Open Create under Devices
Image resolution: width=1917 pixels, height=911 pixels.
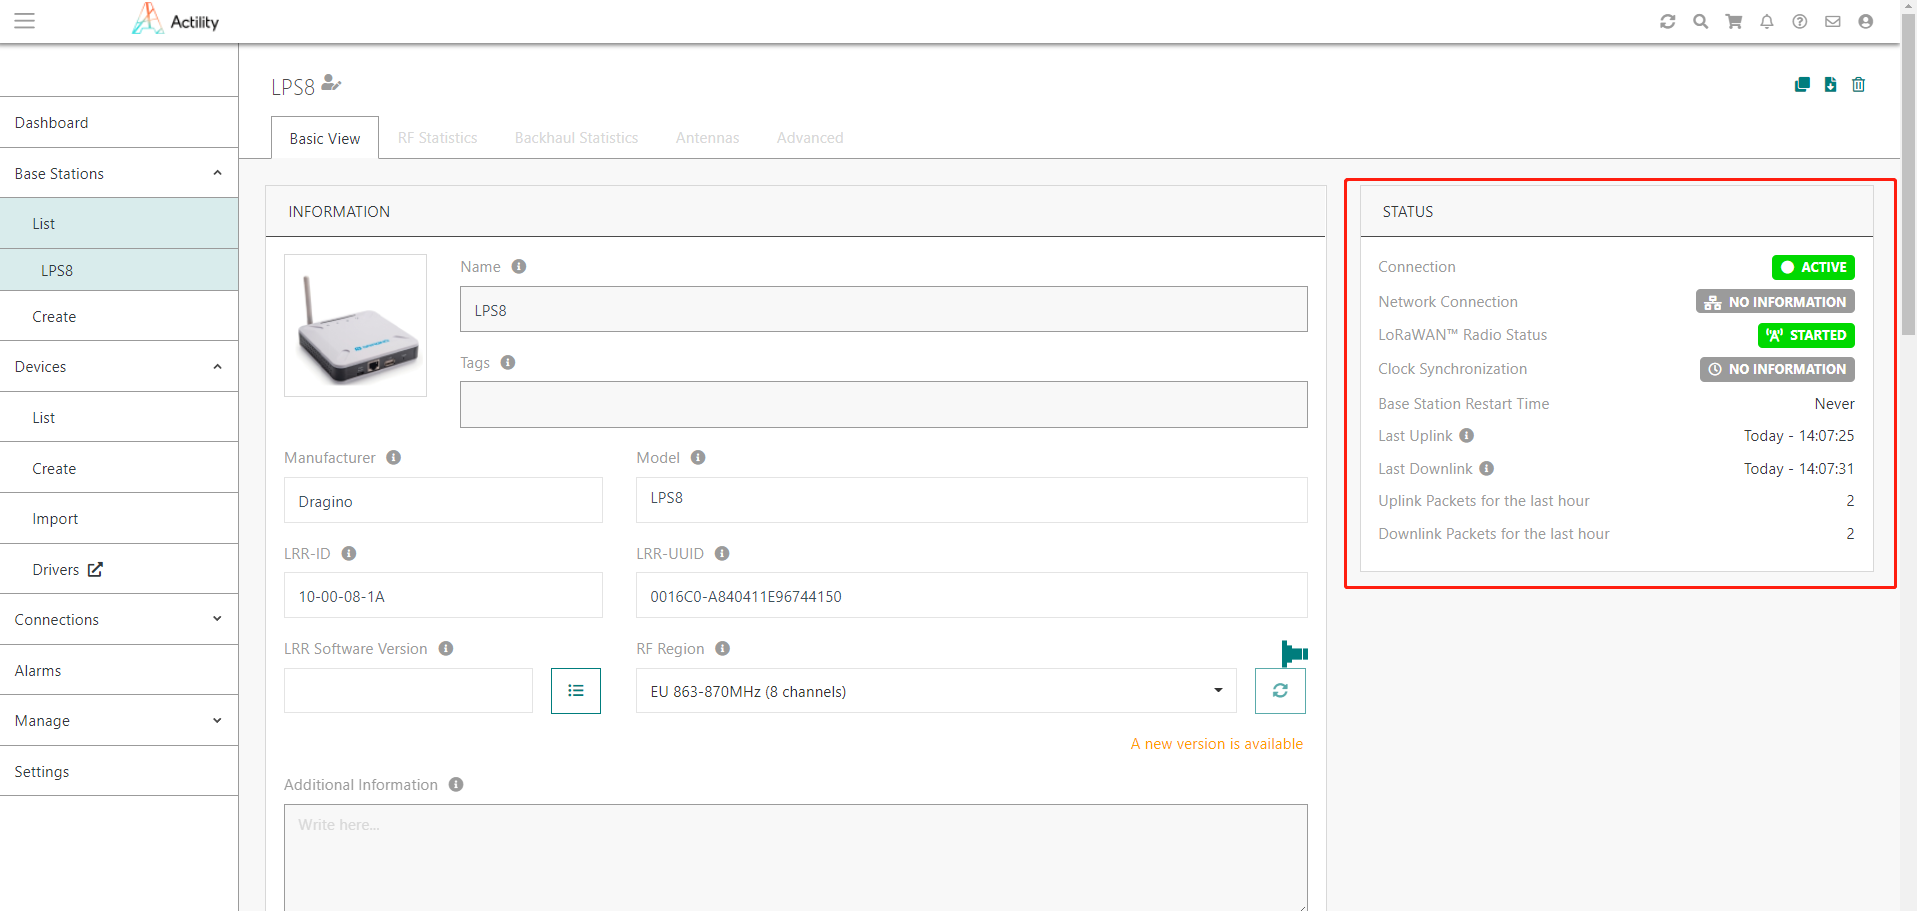(119, 468)
